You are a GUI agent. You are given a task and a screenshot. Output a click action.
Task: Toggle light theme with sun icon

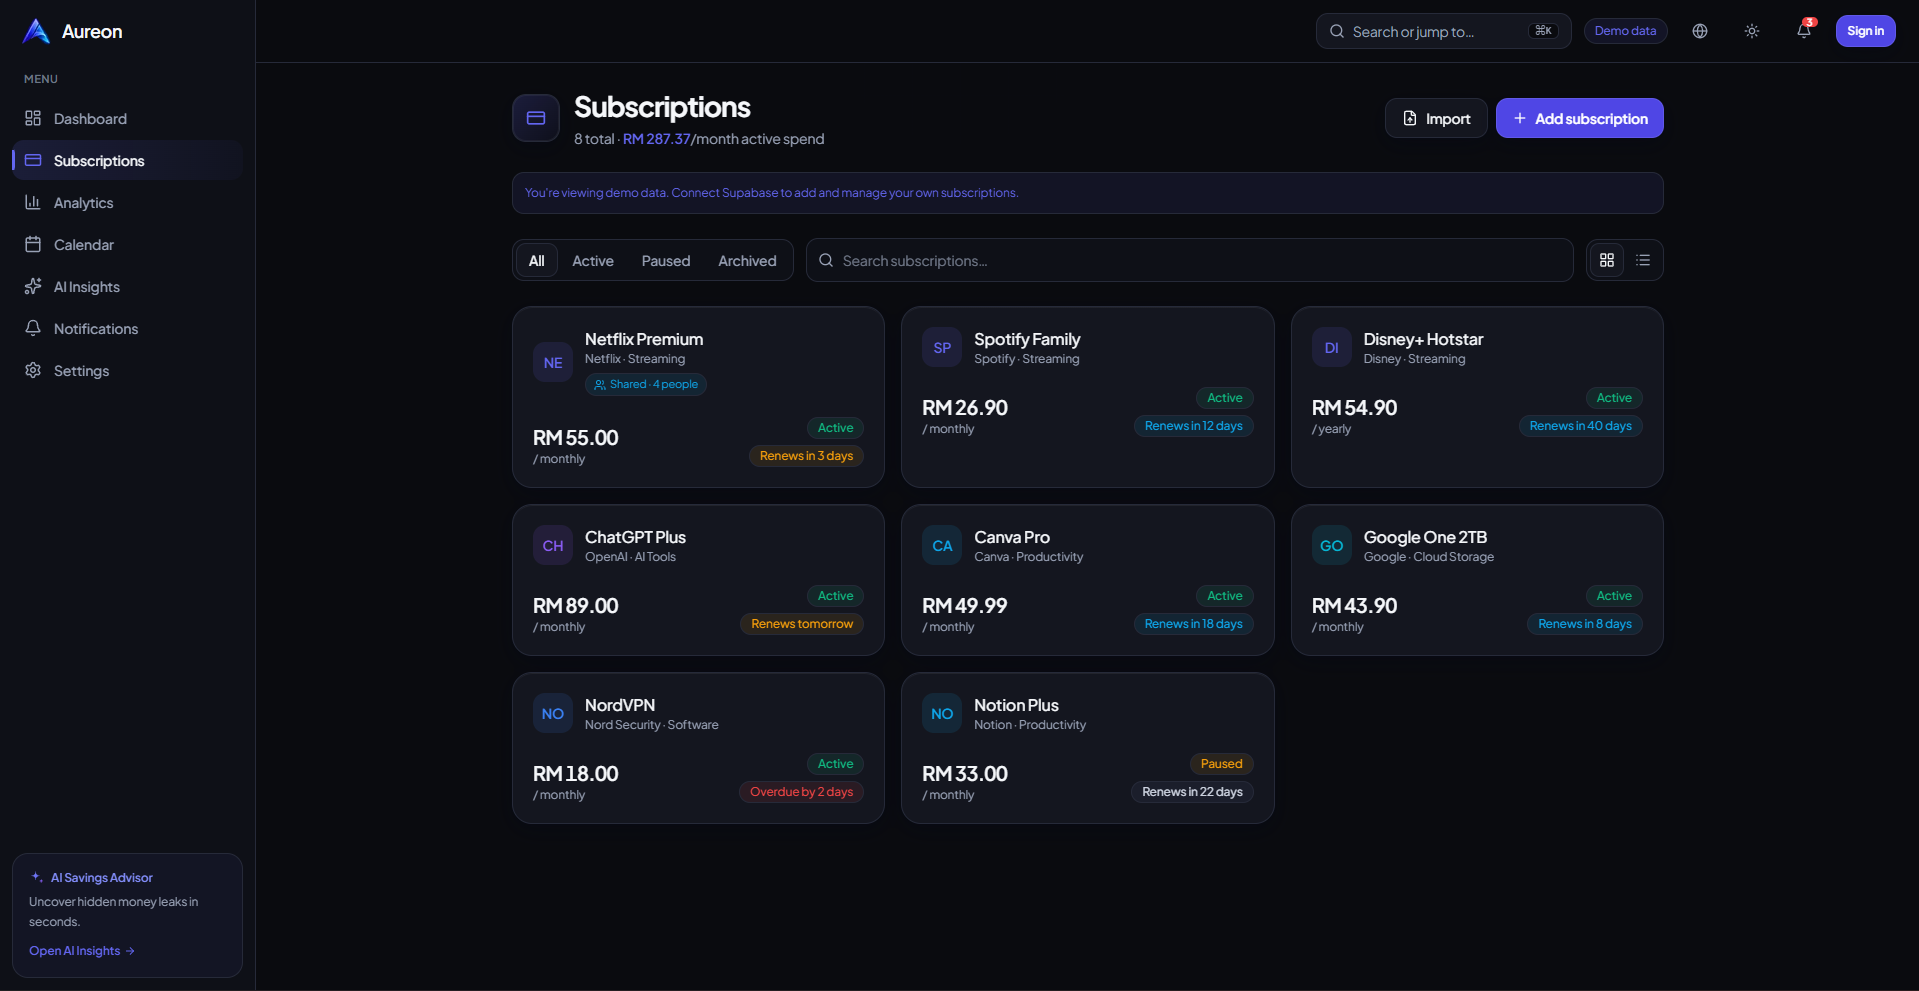[x=1752, y=31]
